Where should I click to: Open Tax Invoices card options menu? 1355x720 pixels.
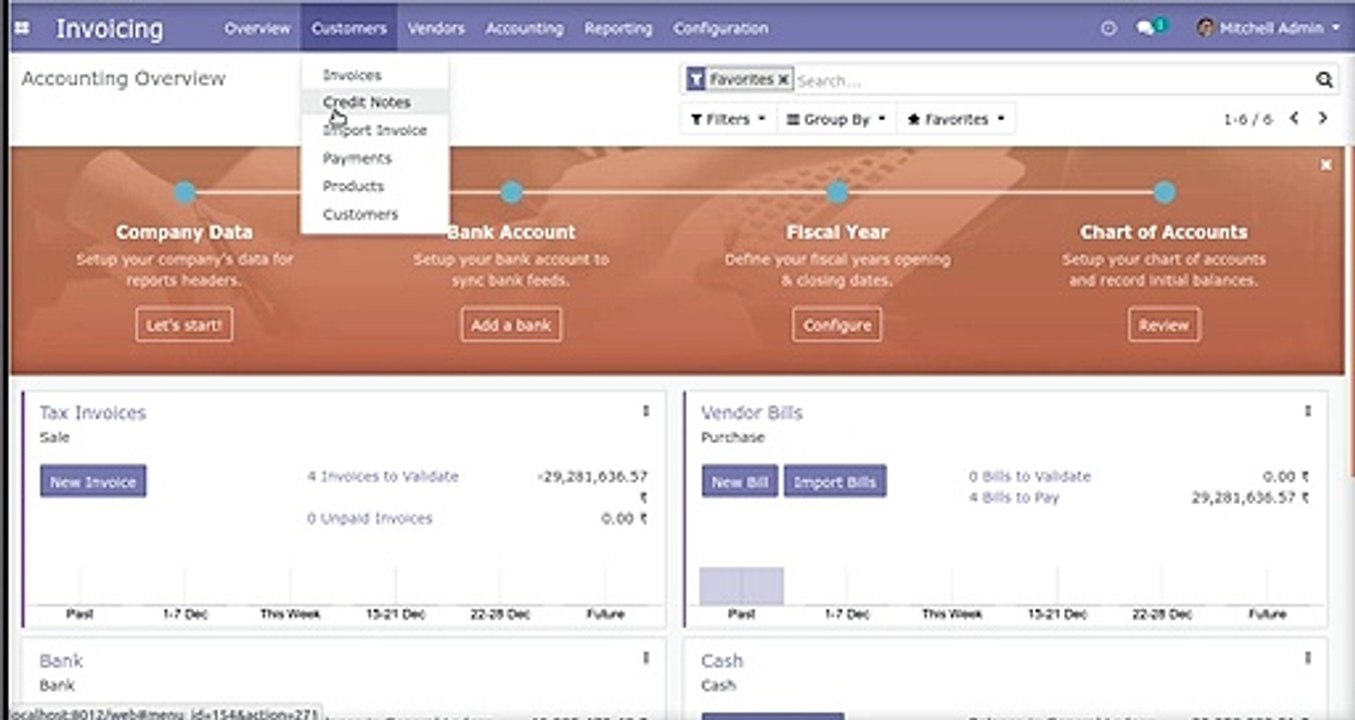645,411
